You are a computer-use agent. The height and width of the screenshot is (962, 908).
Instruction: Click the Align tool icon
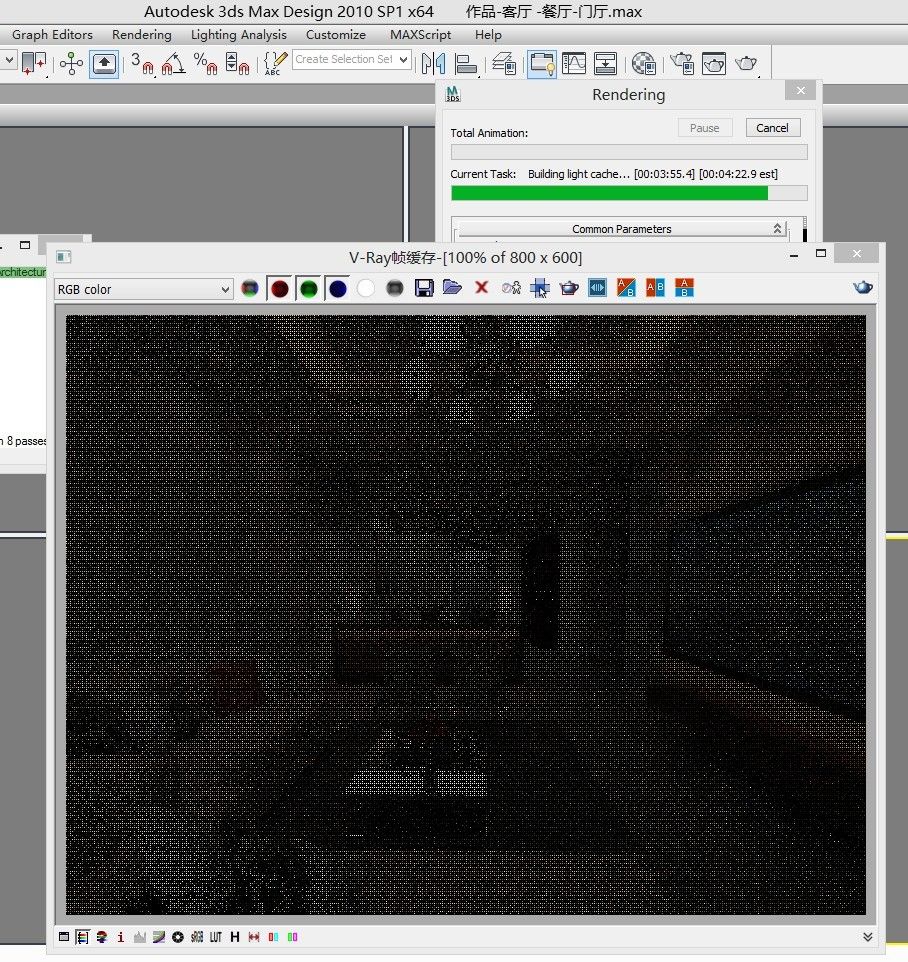[466, 63]
